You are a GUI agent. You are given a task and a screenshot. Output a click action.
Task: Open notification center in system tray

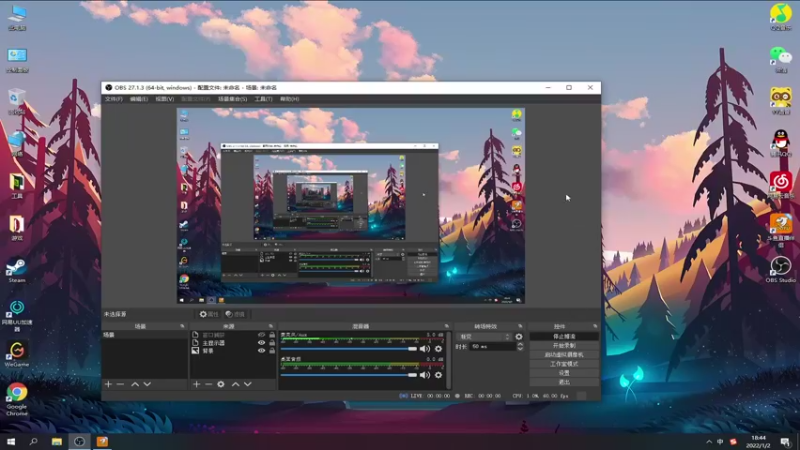[x=786, y=442]
